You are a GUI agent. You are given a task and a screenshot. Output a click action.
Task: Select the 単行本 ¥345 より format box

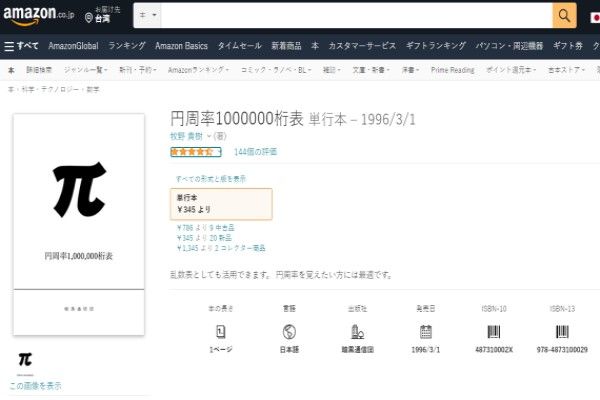click(x=221, y=204)
